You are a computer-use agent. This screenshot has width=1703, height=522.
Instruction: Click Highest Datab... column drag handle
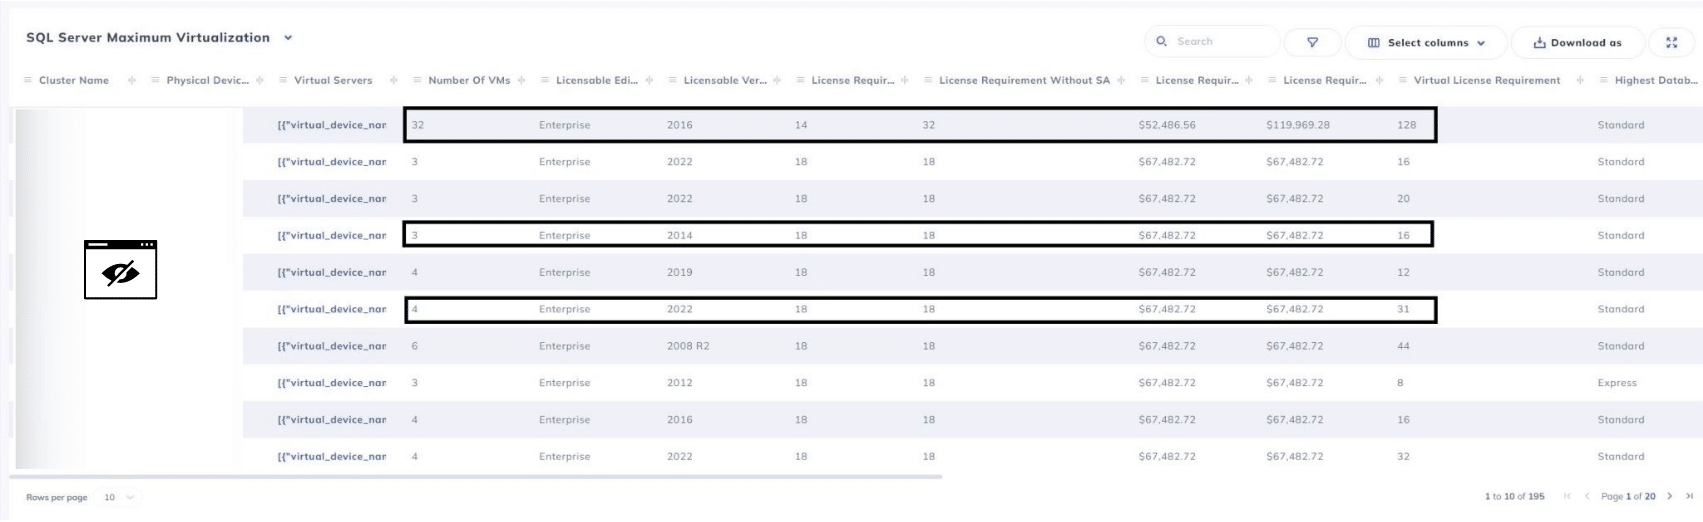[1604, 80]
